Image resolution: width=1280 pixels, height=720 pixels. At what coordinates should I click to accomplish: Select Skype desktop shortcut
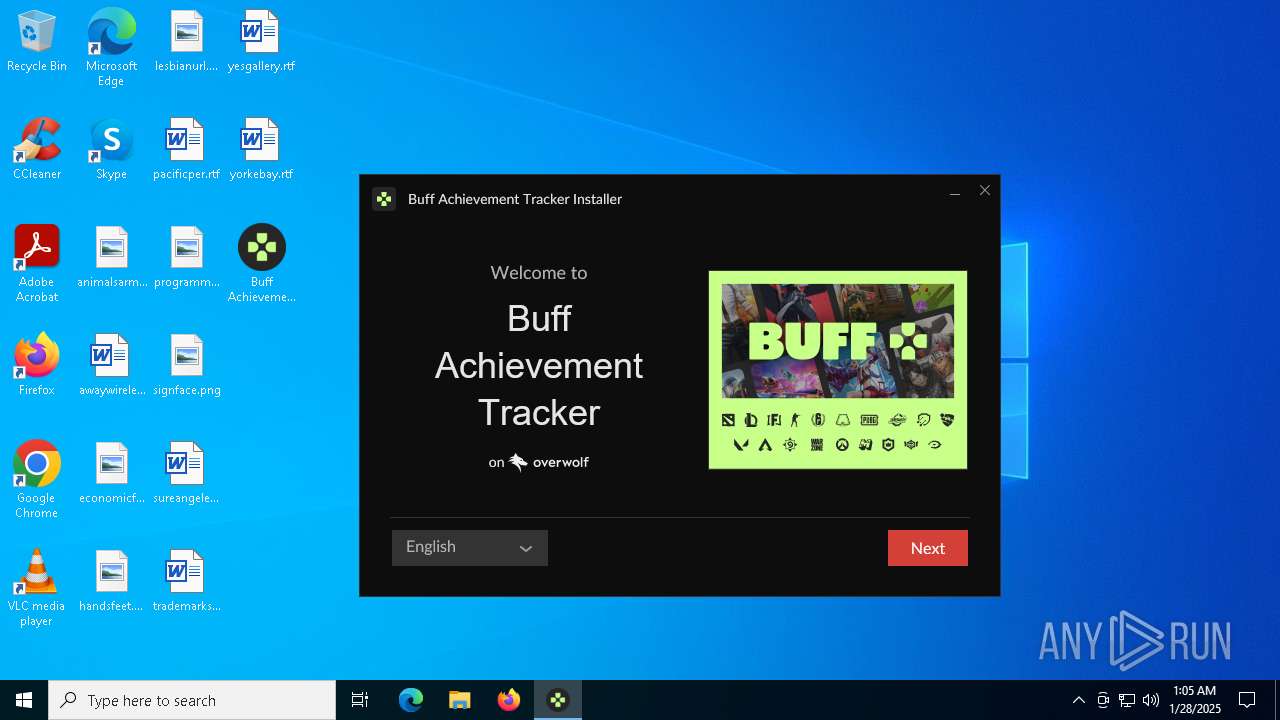click(x=111, y=150)
